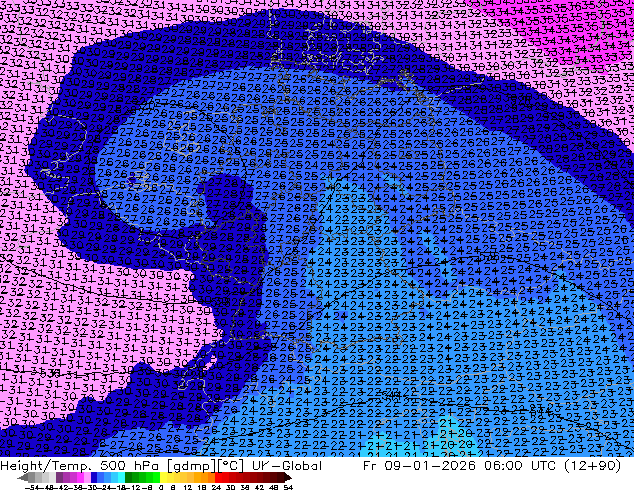The width and height of the screenshot is (634, 490).
Task: Click the '24' legend value below the red
Action: 216,487
